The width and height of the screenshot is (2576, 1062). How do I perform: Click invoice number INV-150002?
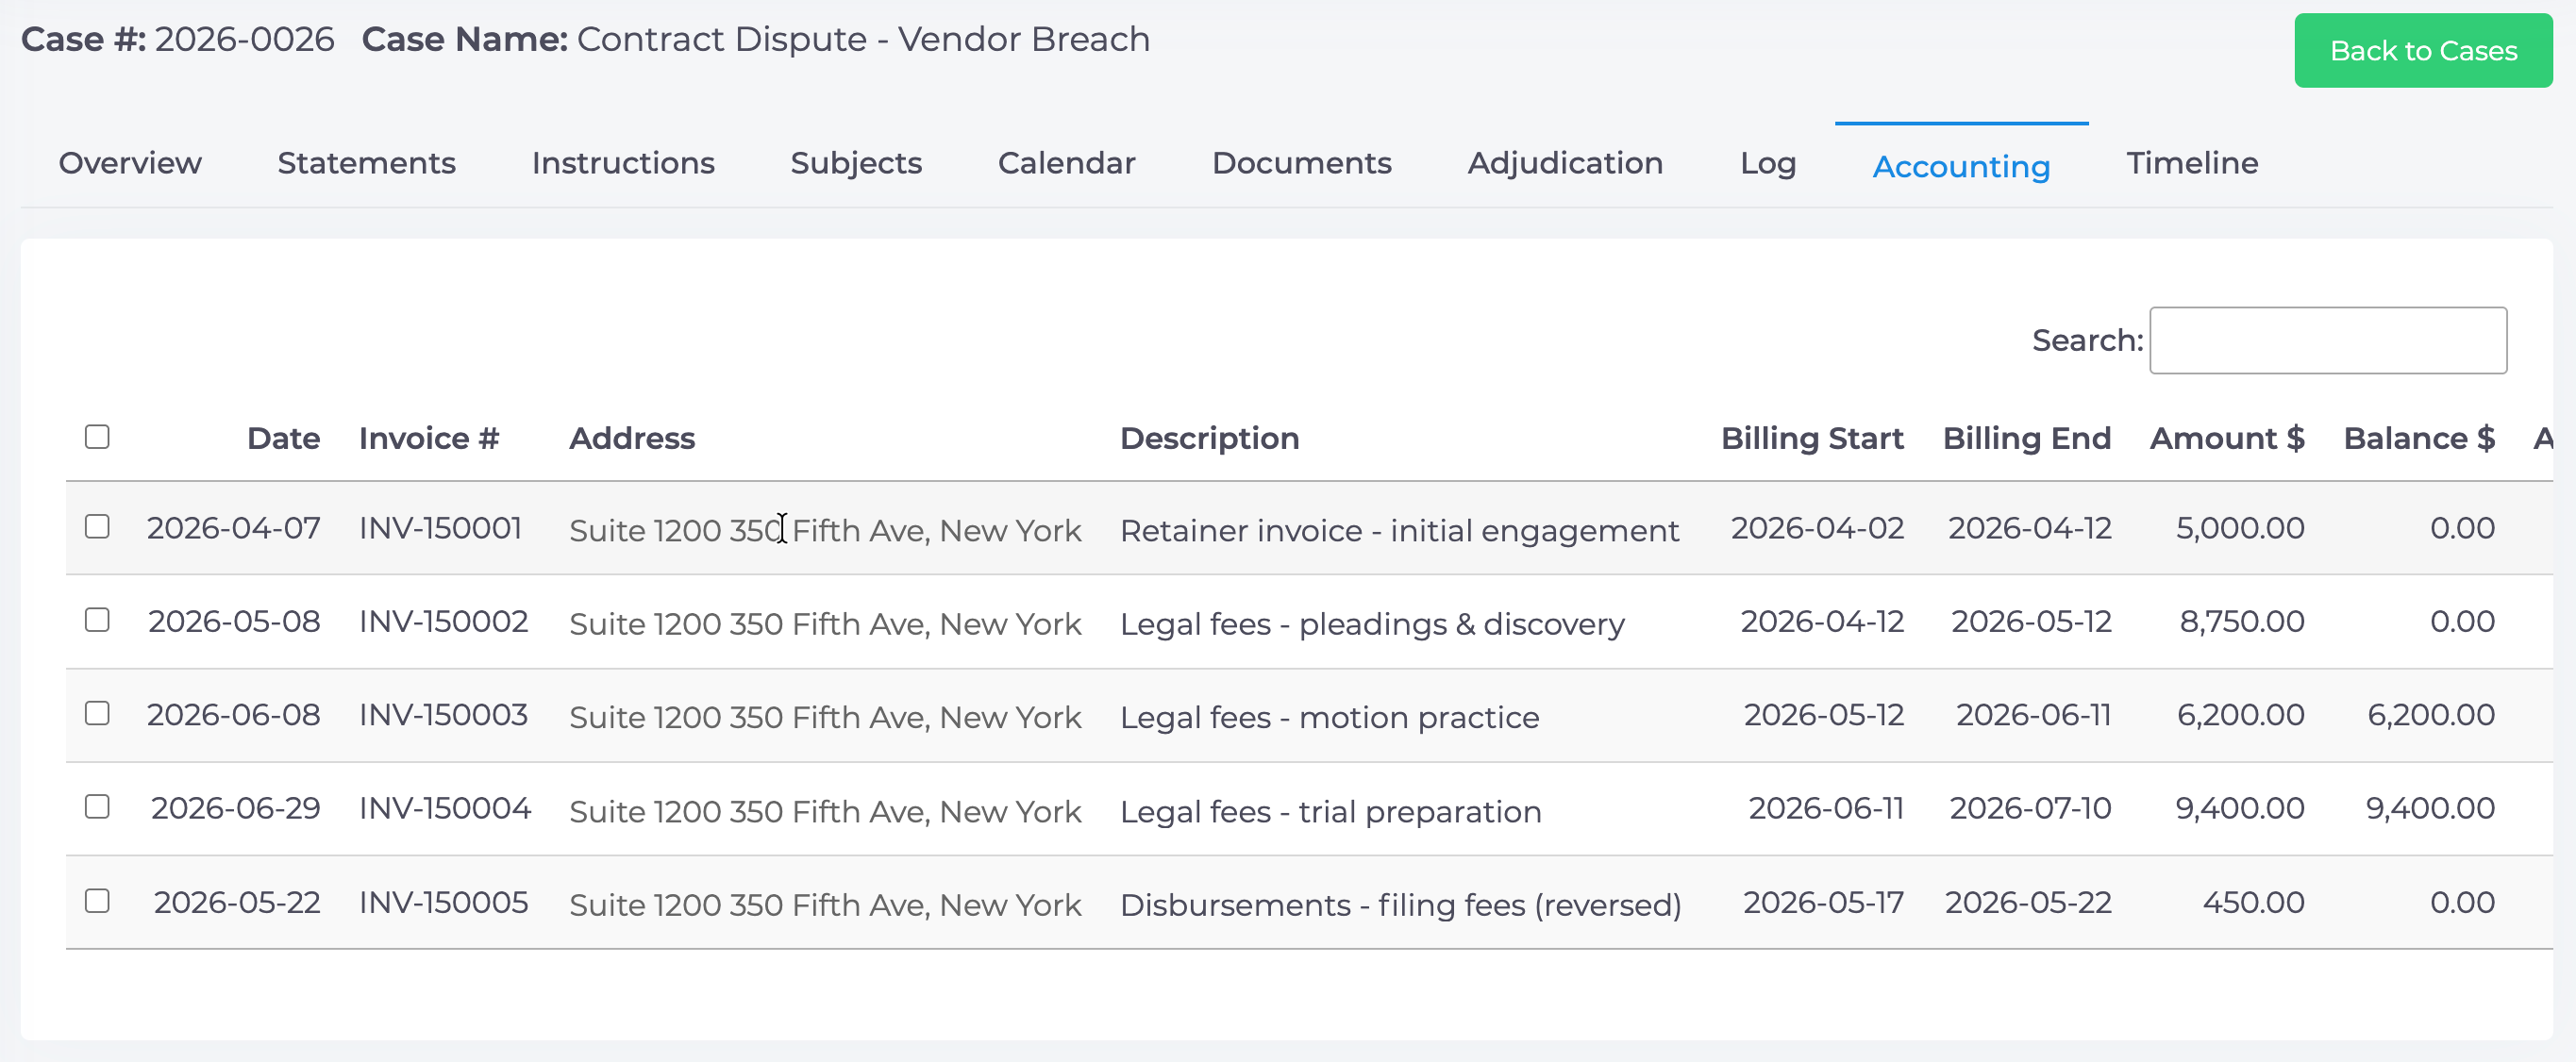click(x=443, y=621)
